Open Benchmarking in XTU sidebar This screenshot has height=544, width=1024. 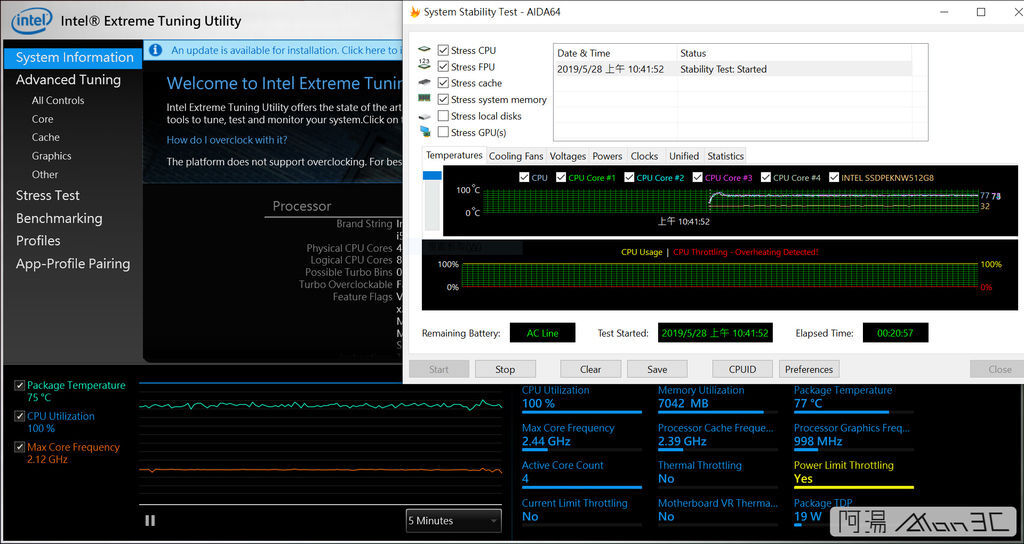[x=59, y=218]
